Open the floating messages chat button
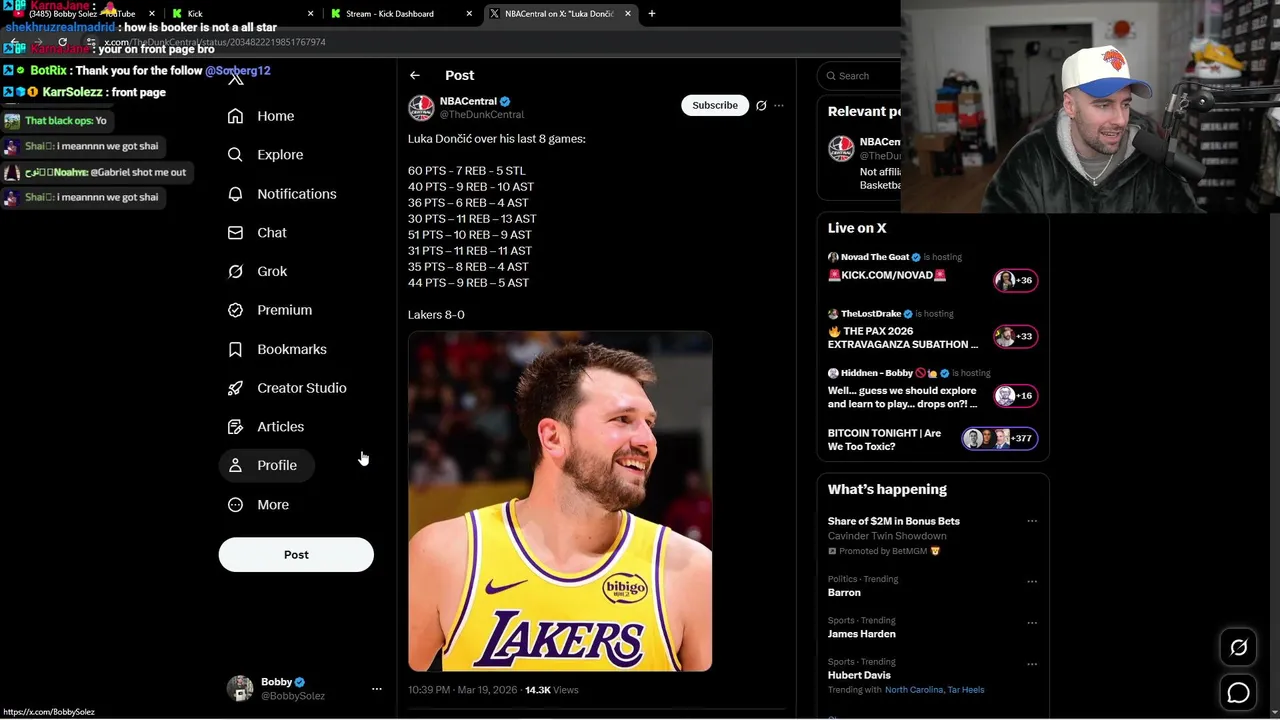 1238,692
